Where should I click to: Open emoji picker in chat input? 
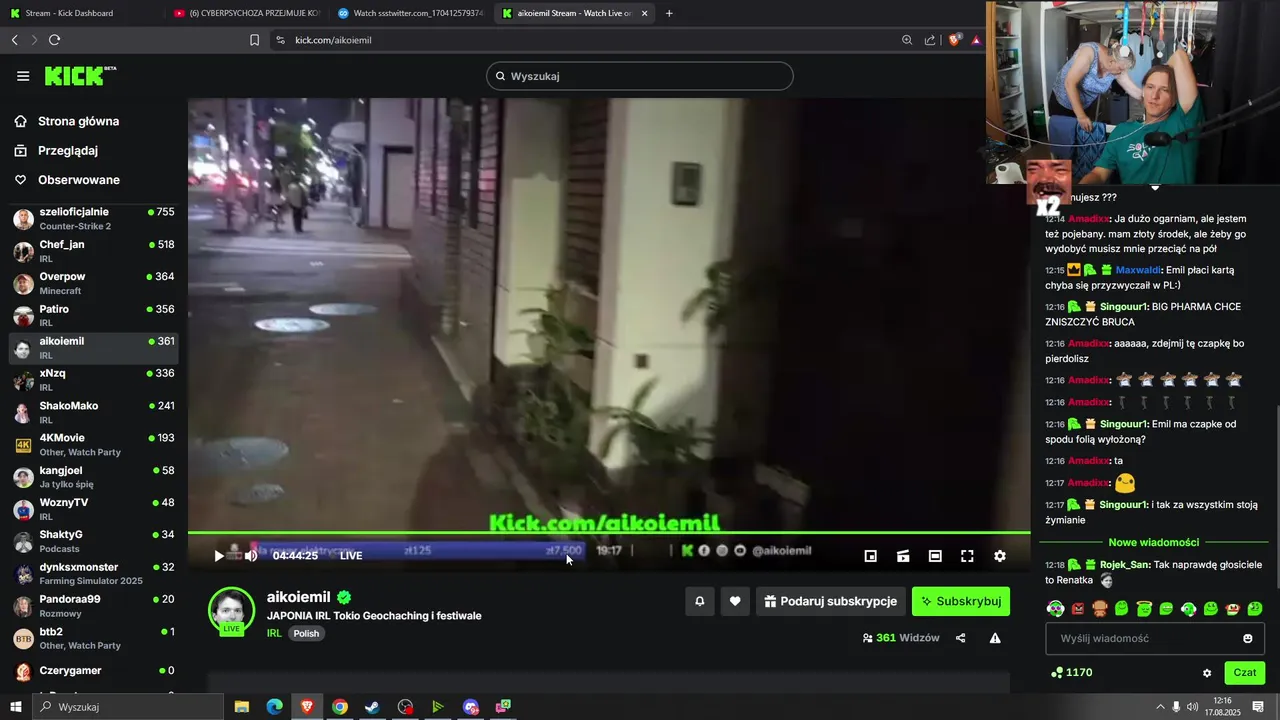[x=1247, y=638]
